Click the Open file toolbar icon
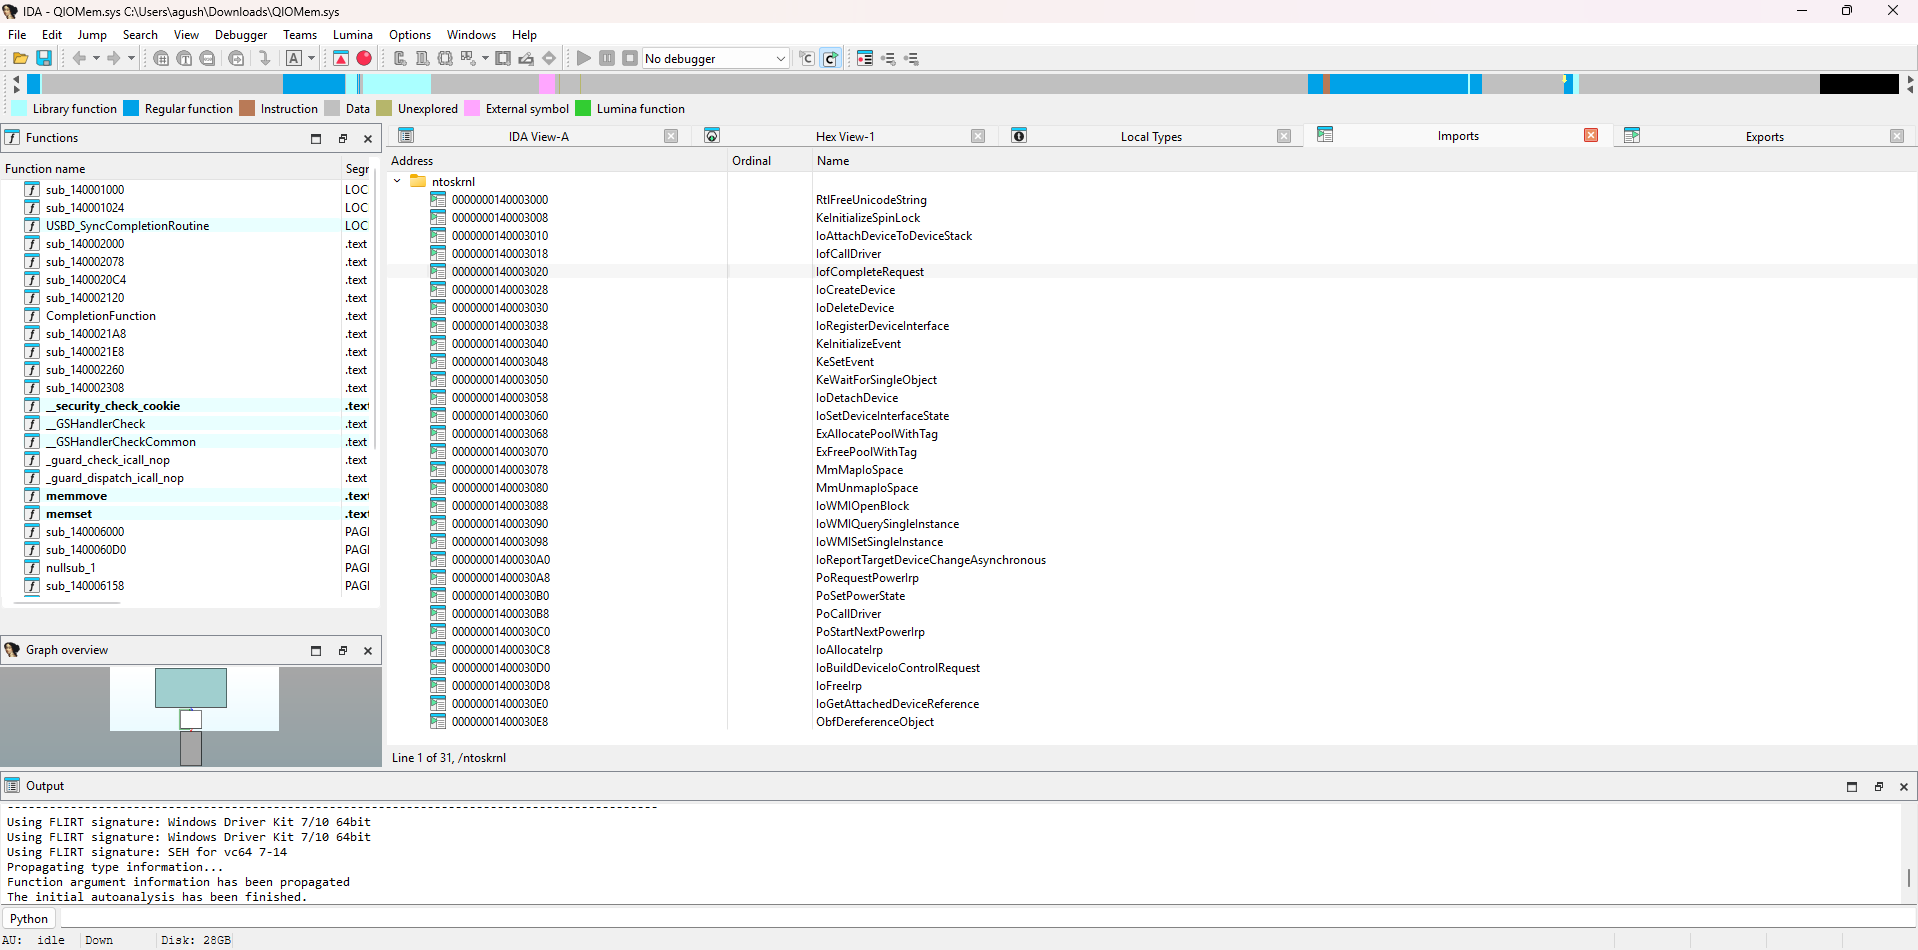 (x=20, y=59)
